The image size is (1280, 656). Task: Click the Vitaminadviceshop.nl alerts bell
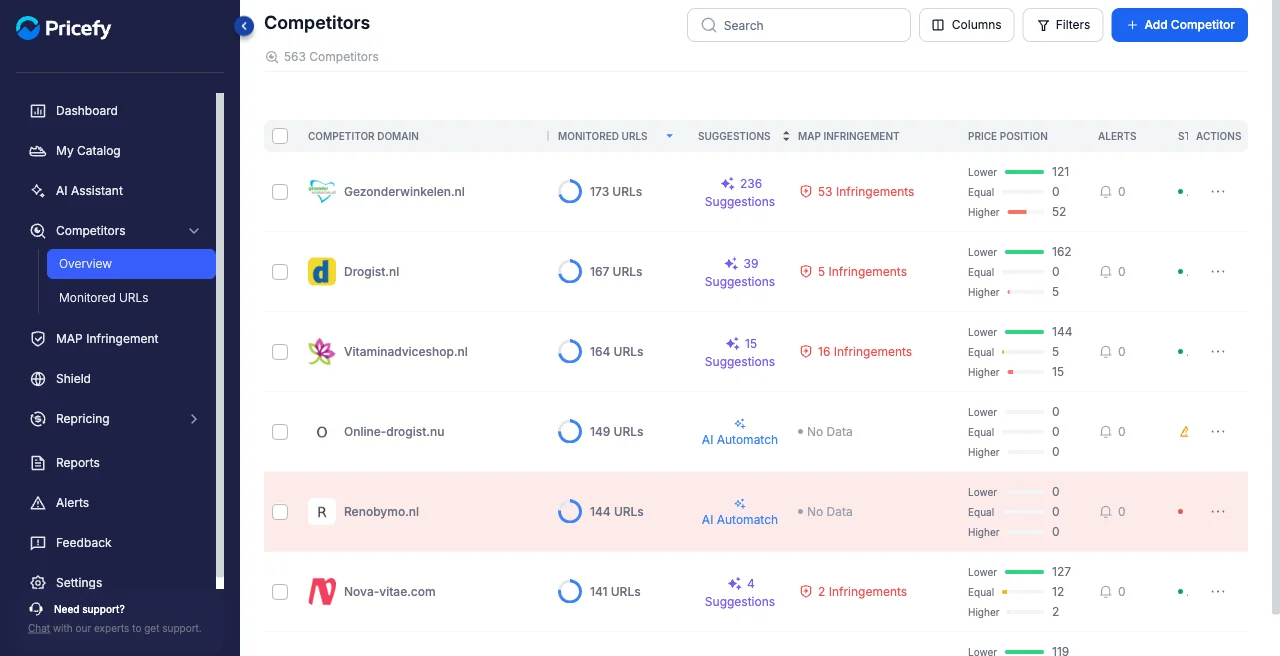pyautogui.click(x=1106, y=352)
